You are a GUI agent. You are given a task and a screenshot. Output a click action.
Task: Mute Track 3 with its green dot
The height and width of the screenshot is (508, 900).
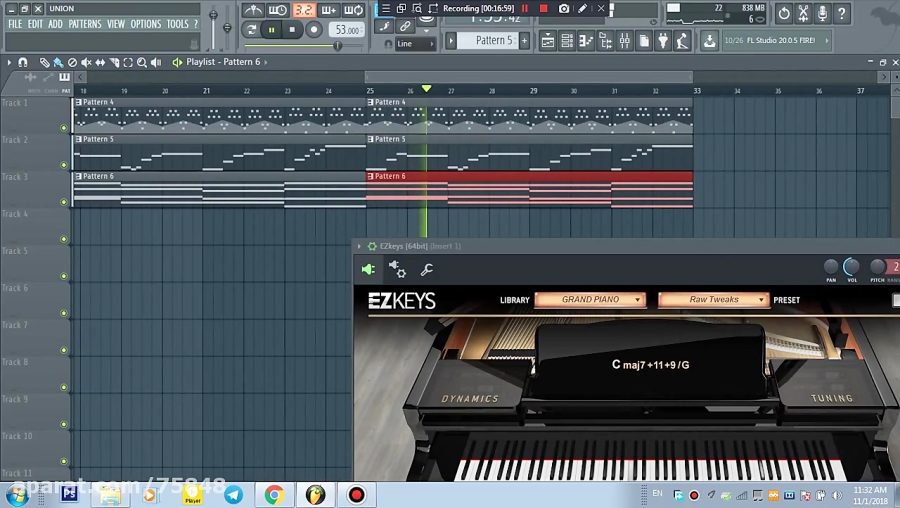[64, 202]
